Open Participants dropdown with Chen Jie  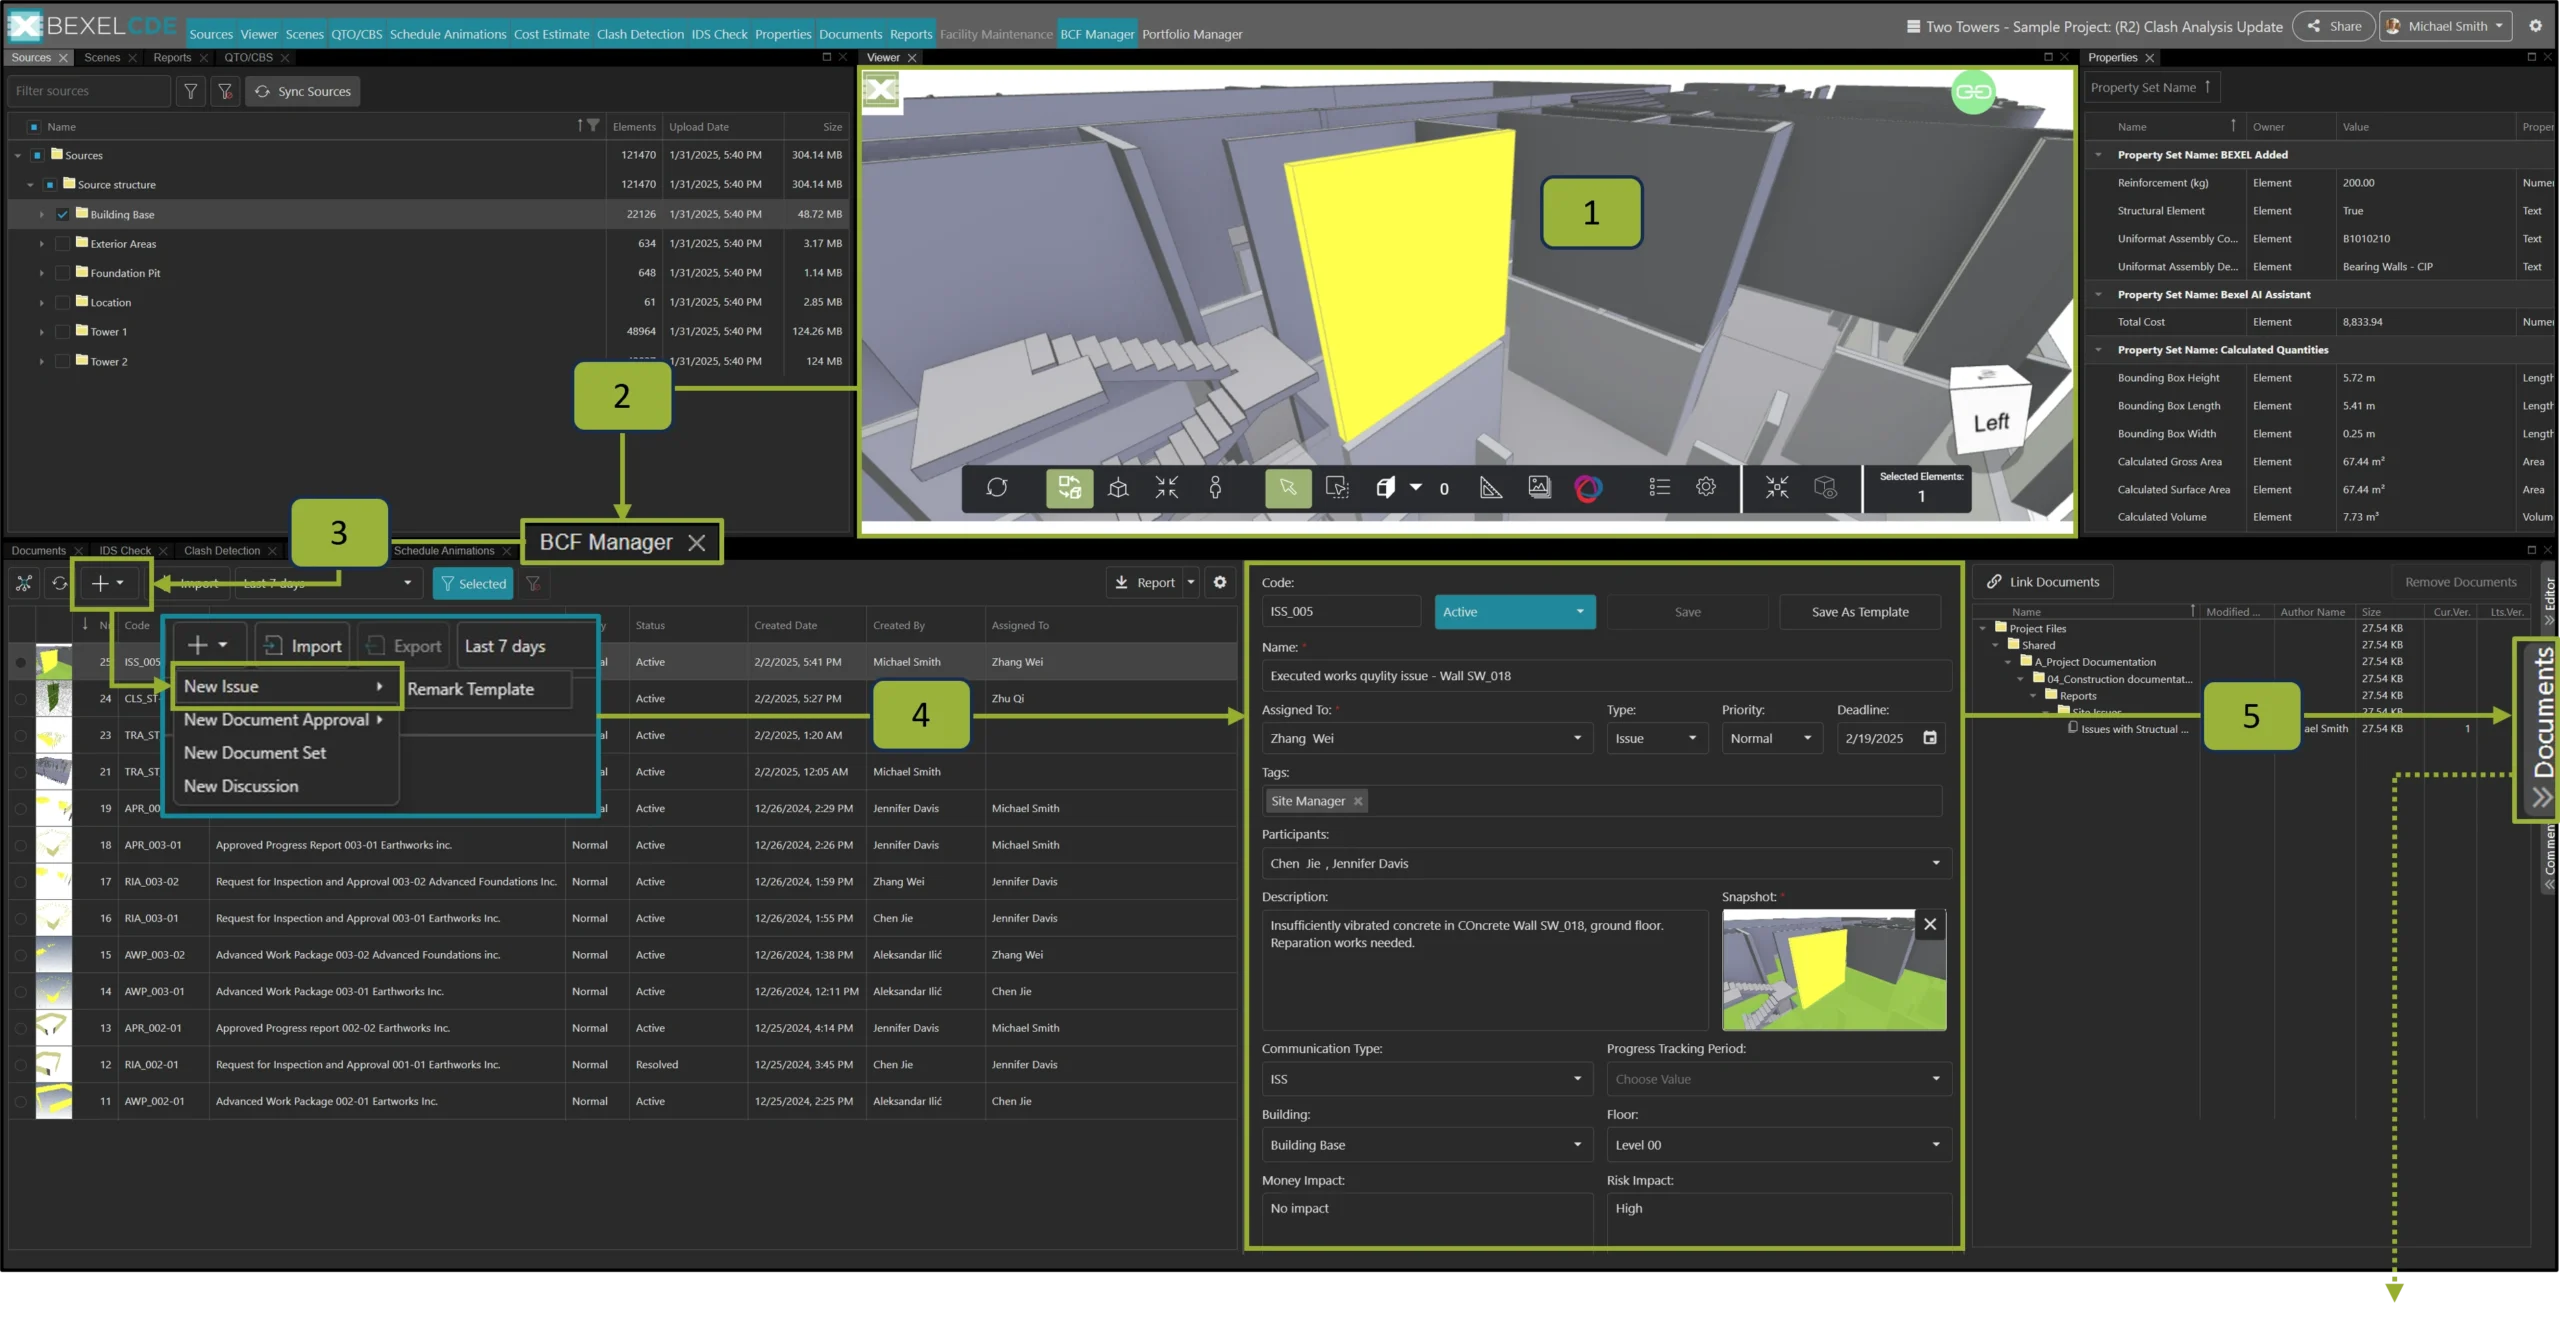tap(1606, 863)
